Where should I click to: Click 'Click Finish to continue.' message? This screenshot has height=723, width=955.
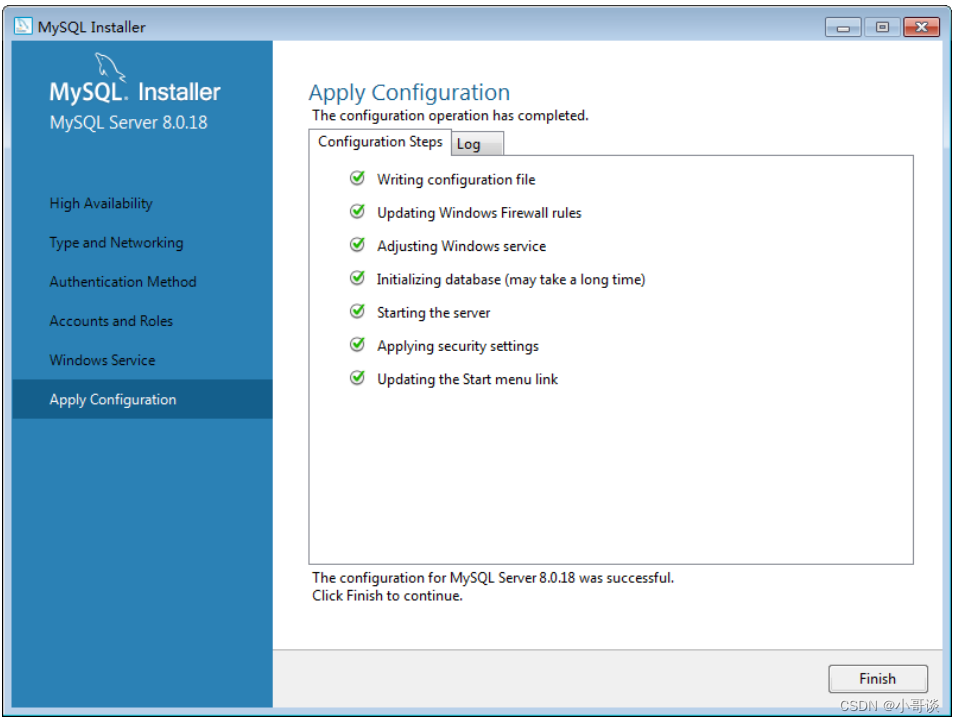(x=387, y=596)
